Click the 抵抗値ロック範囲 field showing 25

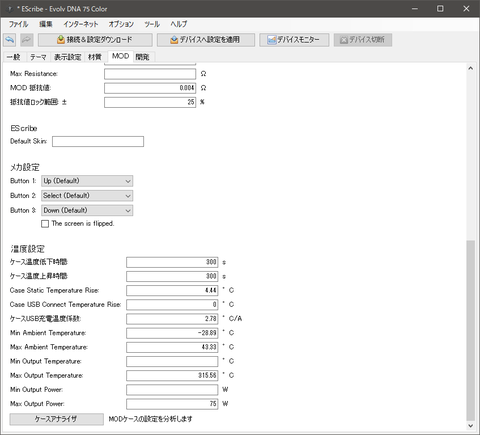click(150, 102)
